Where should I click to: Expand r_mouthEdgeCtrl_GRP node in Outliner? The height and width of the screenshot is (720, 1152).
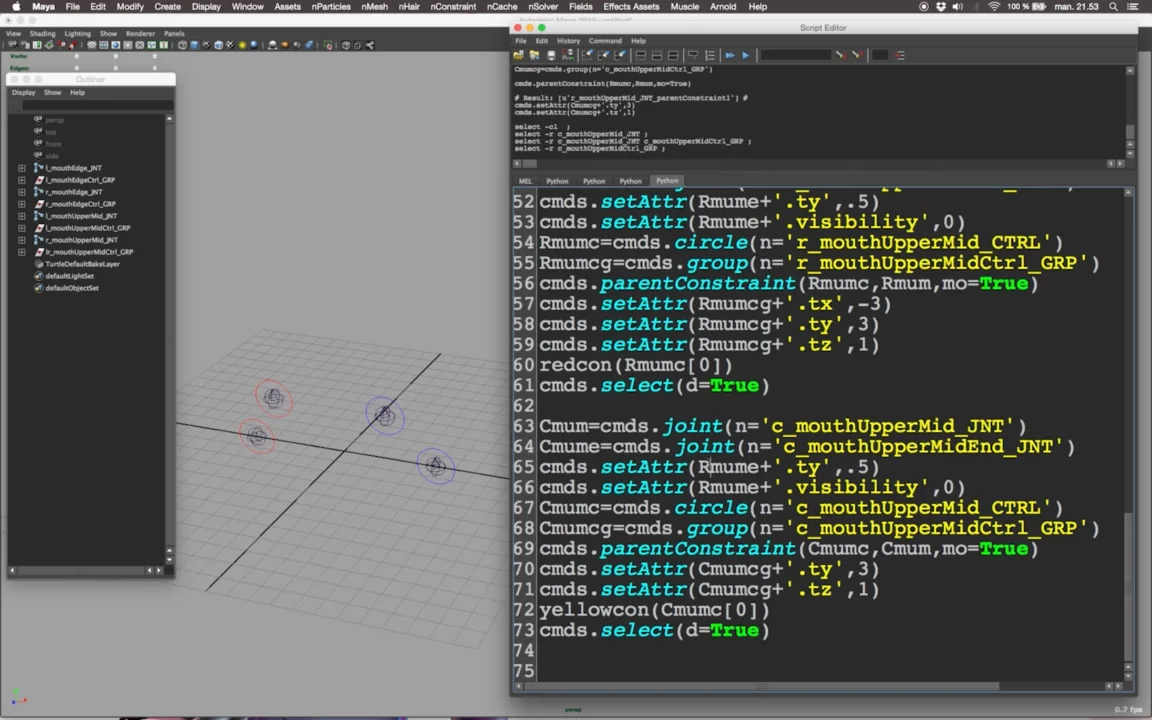coord(21,204)
